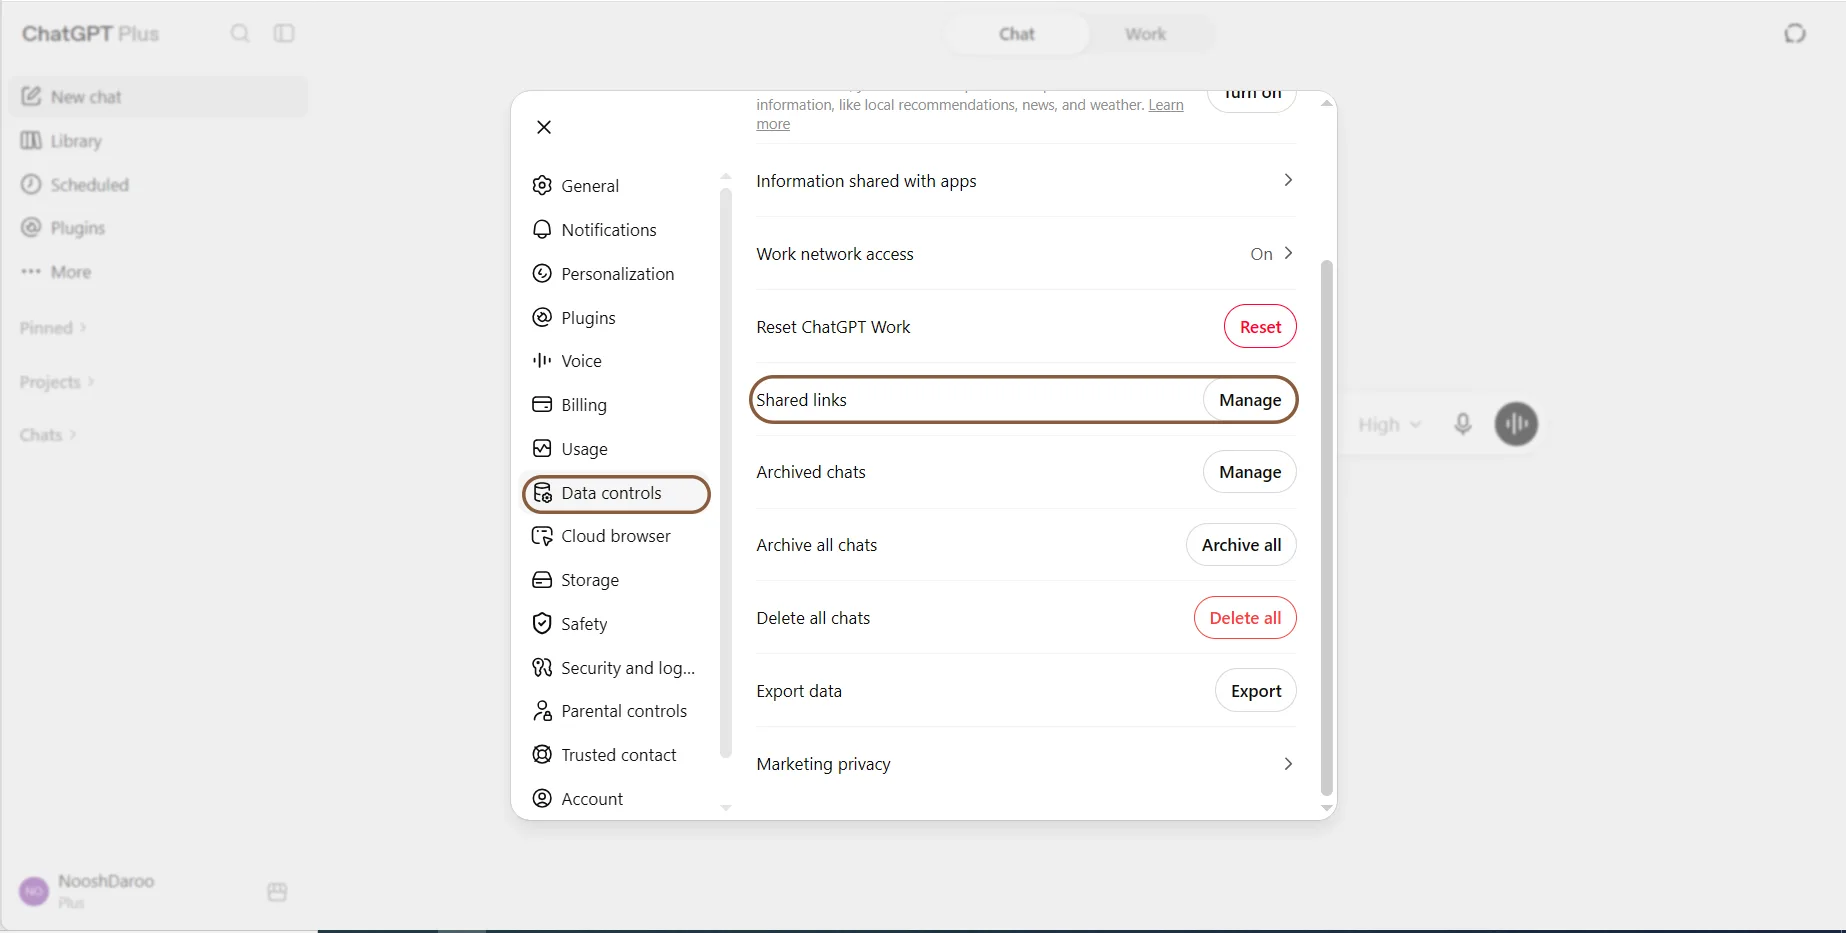
Task: Open the Billing settings section
Action: 616,405
